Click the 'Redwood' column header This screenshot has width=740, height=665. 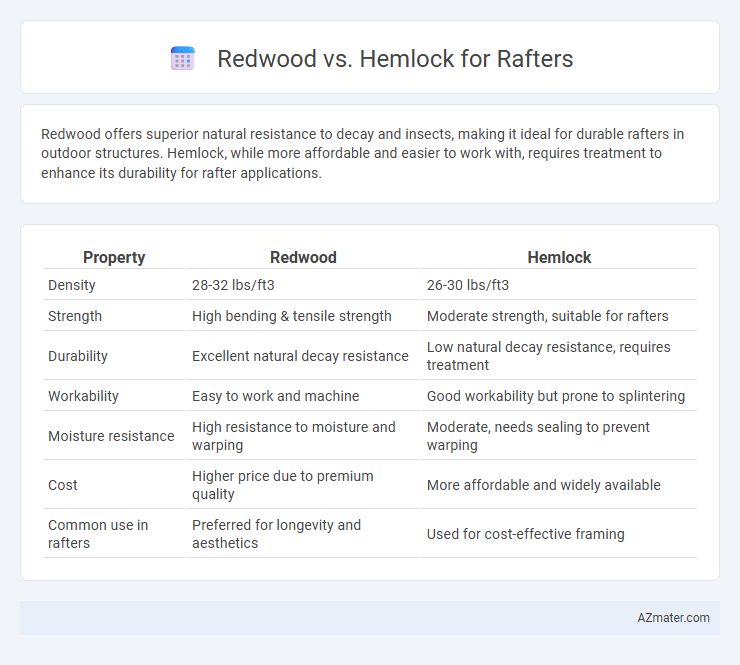(x=303, y=257)
